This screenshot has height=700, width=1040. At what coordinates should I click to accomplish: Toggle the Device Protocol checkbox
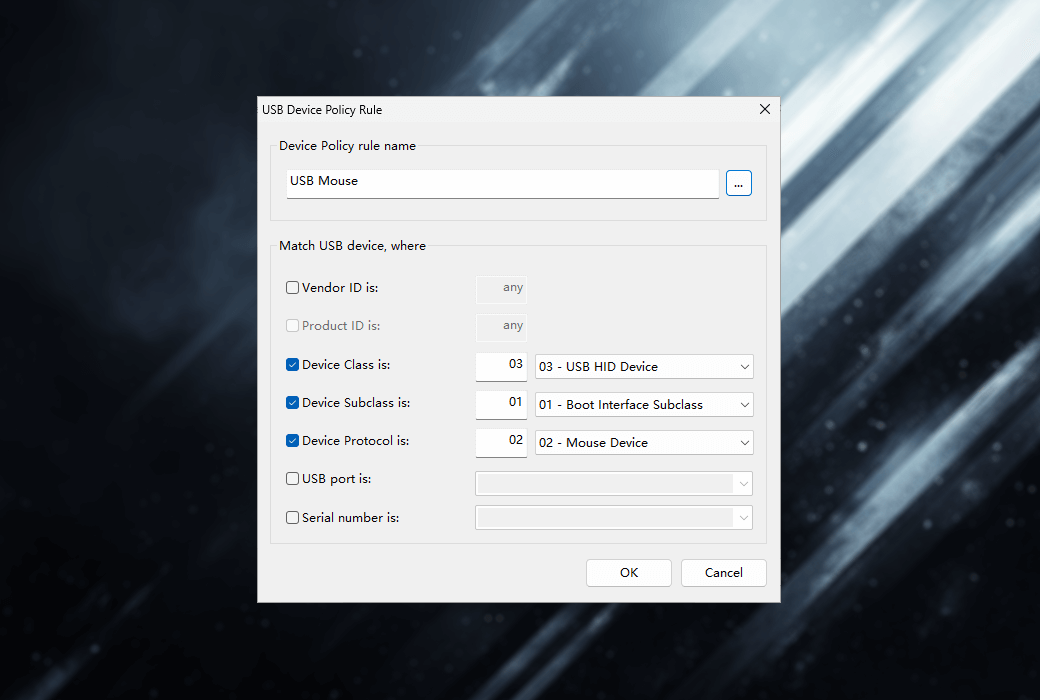coord(293,441)
